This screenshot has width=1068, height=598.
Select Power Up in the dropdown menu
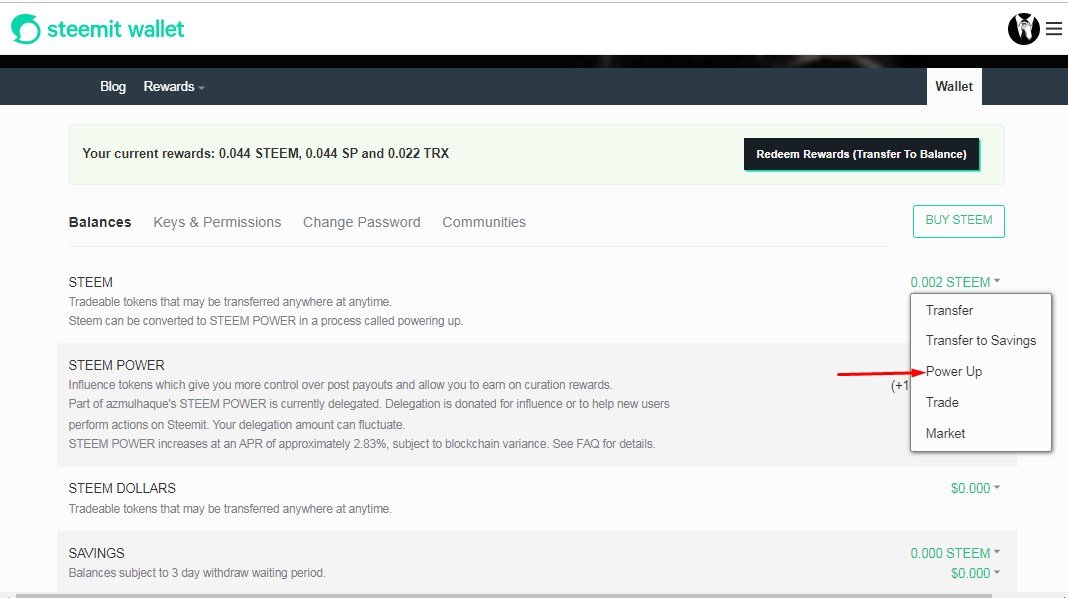click(x=954, y=371)
